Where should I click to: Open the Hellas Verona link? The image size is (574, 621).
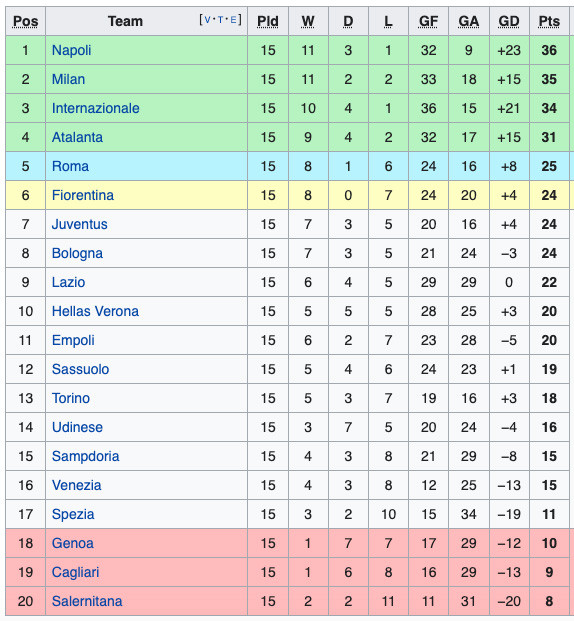tap(95, 311)
